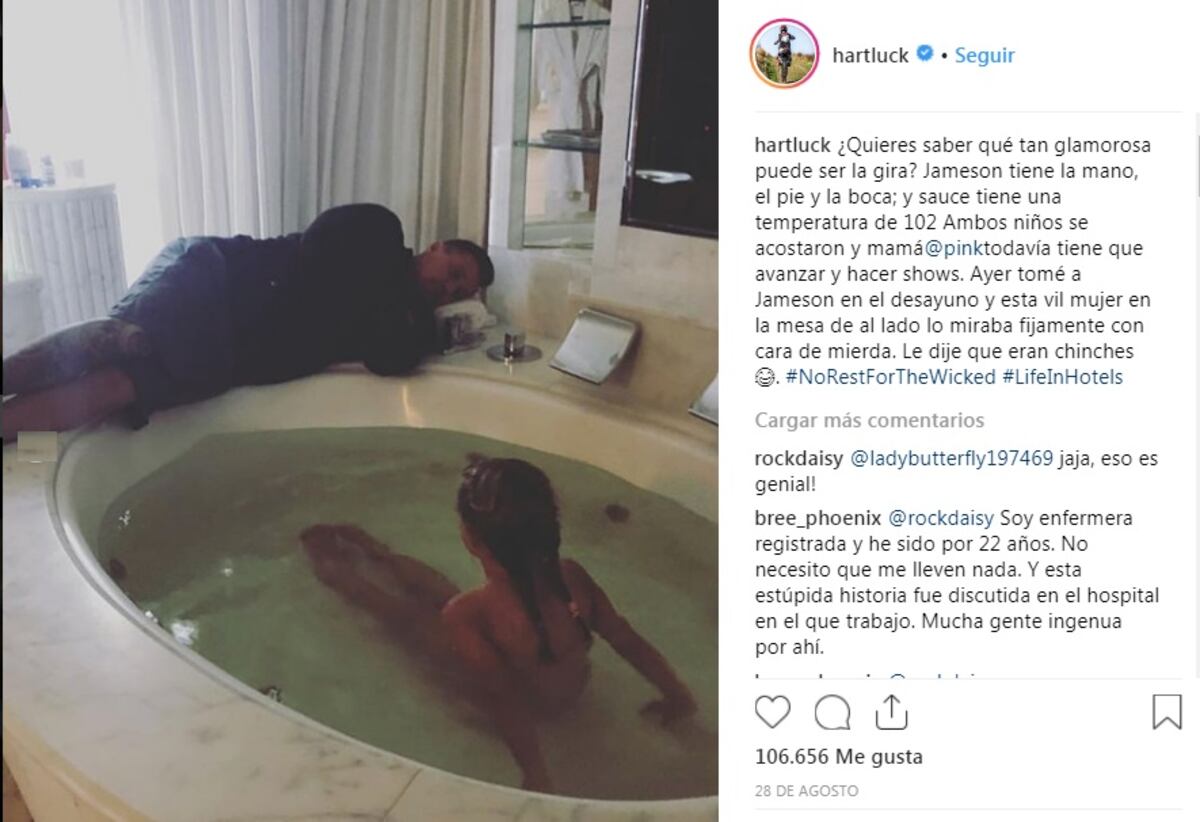1200x822 pixels.
Task: Open the hartluck username in the header
Action: (x=870, y=55)
